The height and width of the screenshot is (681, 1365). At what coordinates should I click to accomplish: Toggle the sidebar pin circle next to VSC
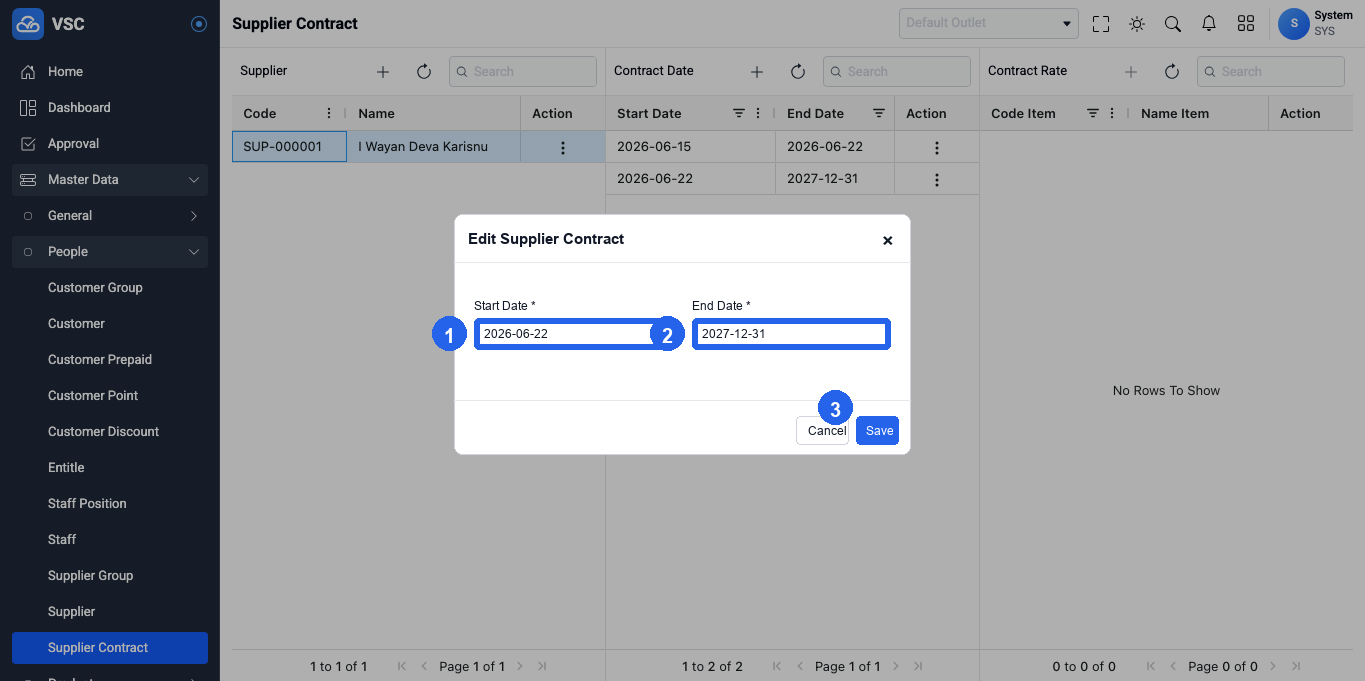(199, 24)
